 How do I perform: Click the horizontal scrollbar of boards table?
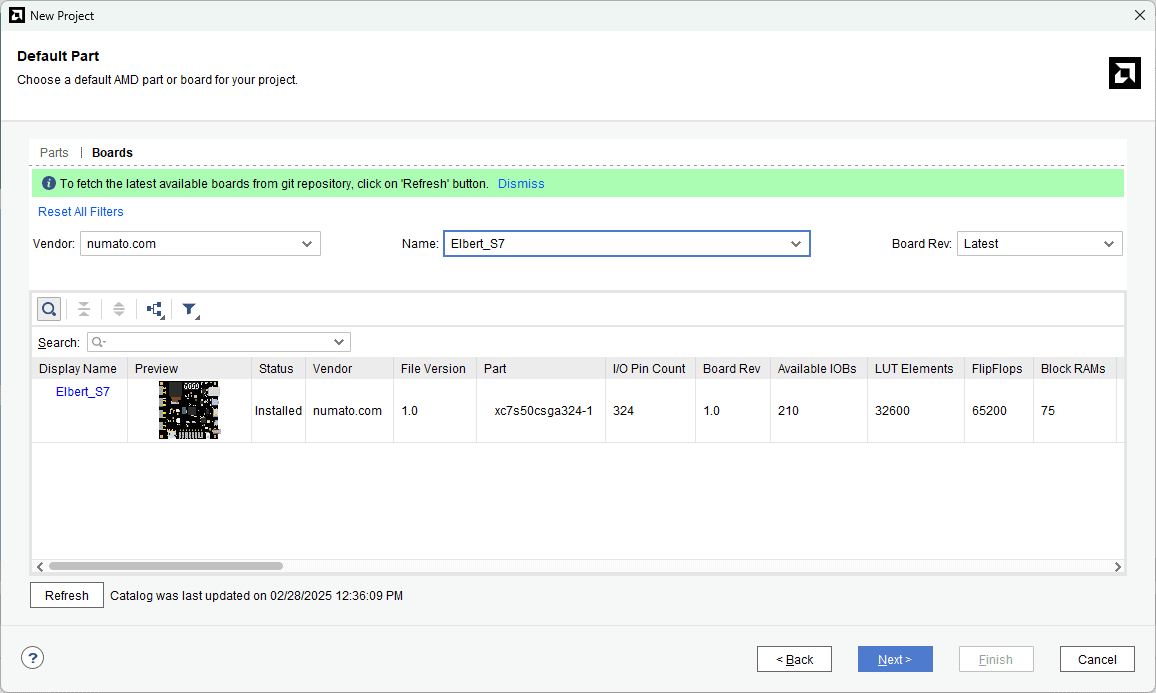(x=166, y=567)
